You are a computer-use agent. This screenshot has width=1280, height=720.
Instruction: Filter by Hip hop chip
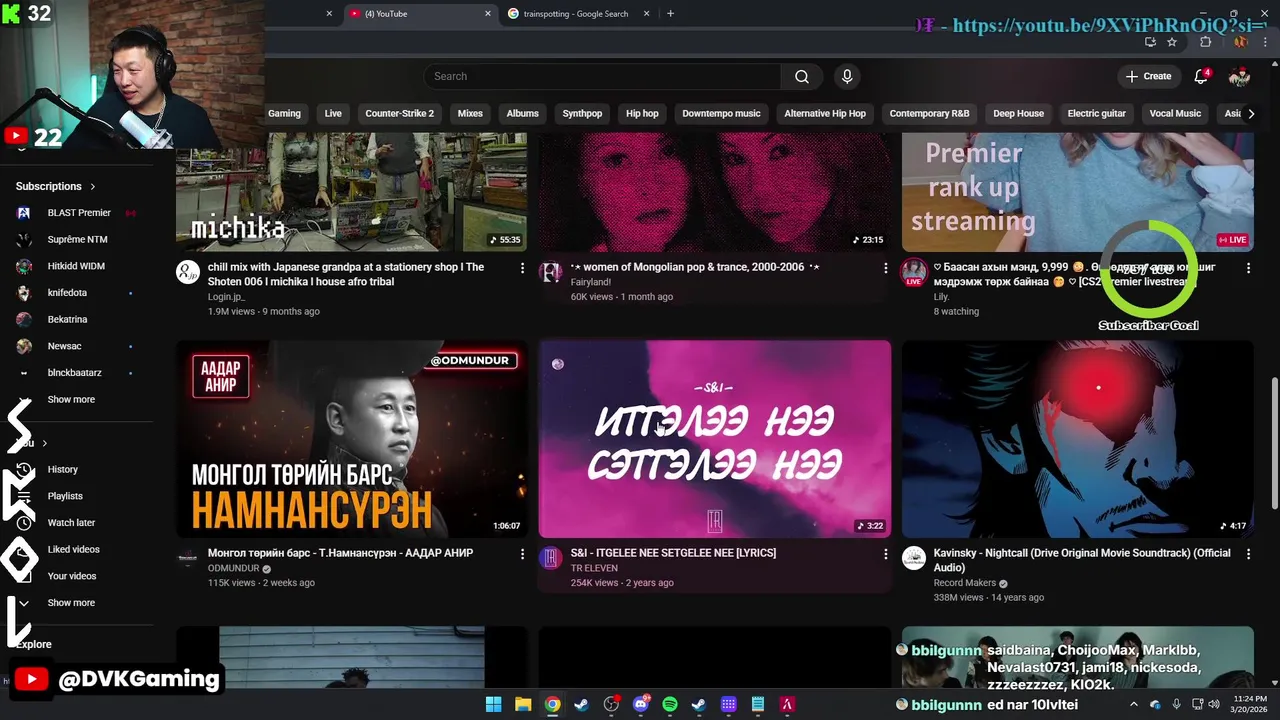click(x=642, y=113)
